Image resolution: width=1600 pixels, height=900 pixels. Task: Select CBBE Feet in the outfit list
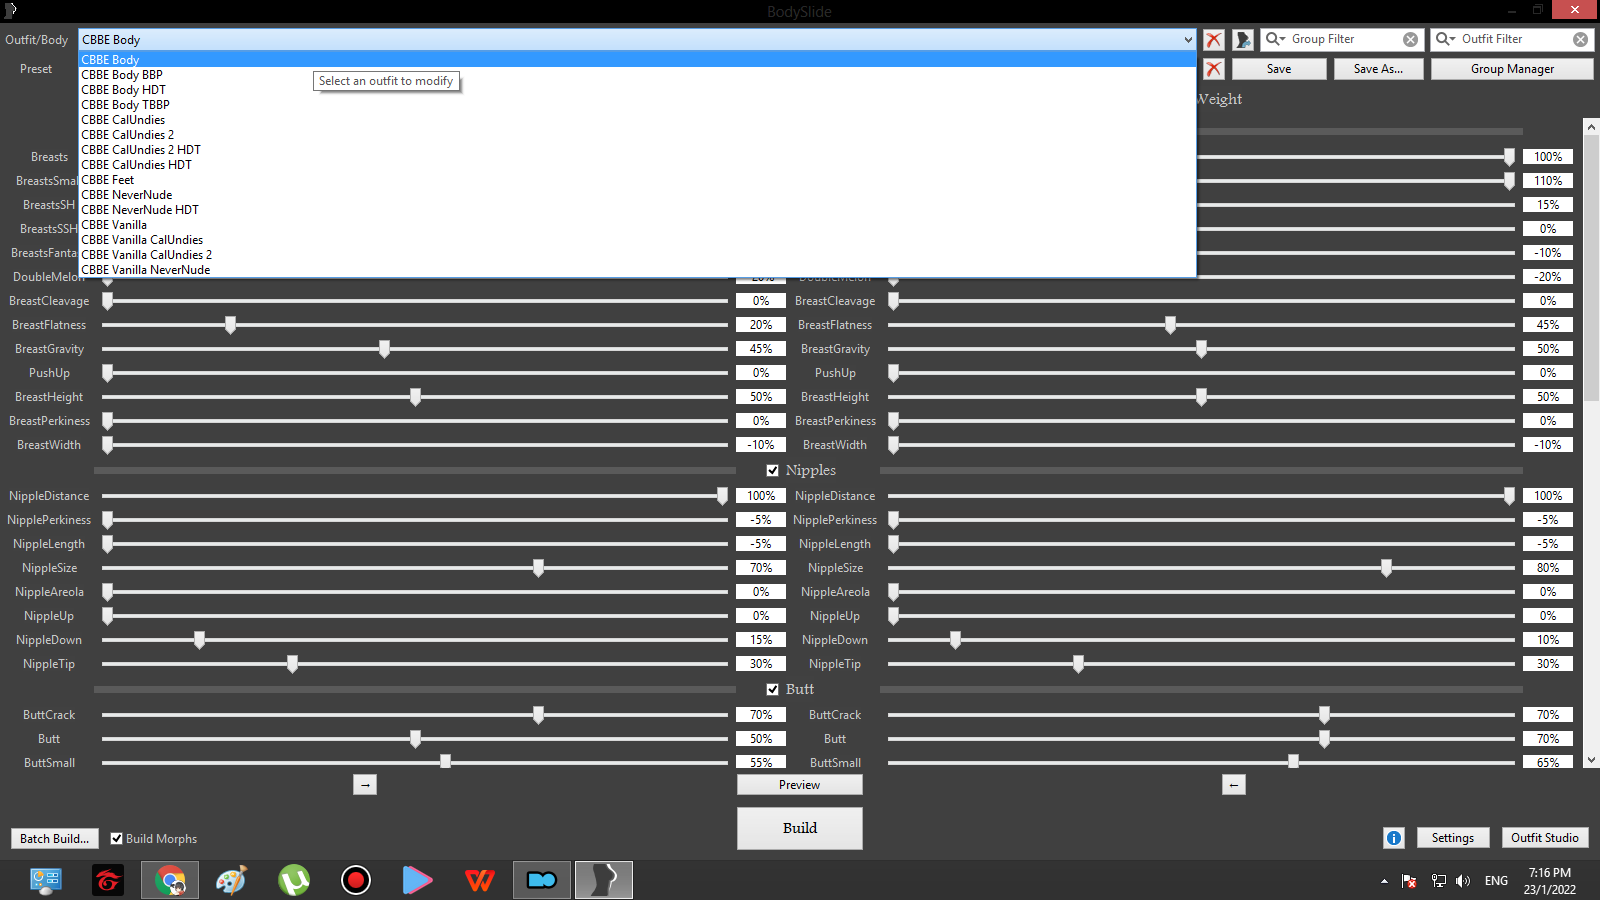point(637,180)
